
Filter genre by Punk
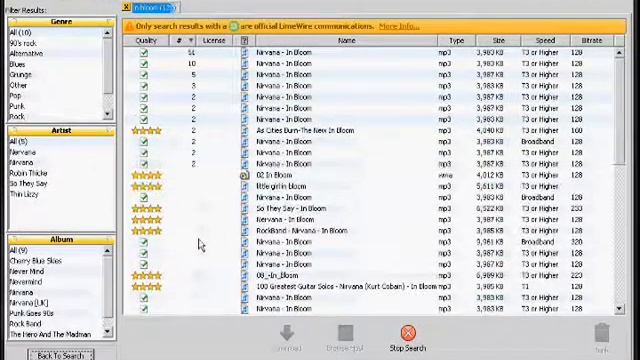click(x=17, y=106)
